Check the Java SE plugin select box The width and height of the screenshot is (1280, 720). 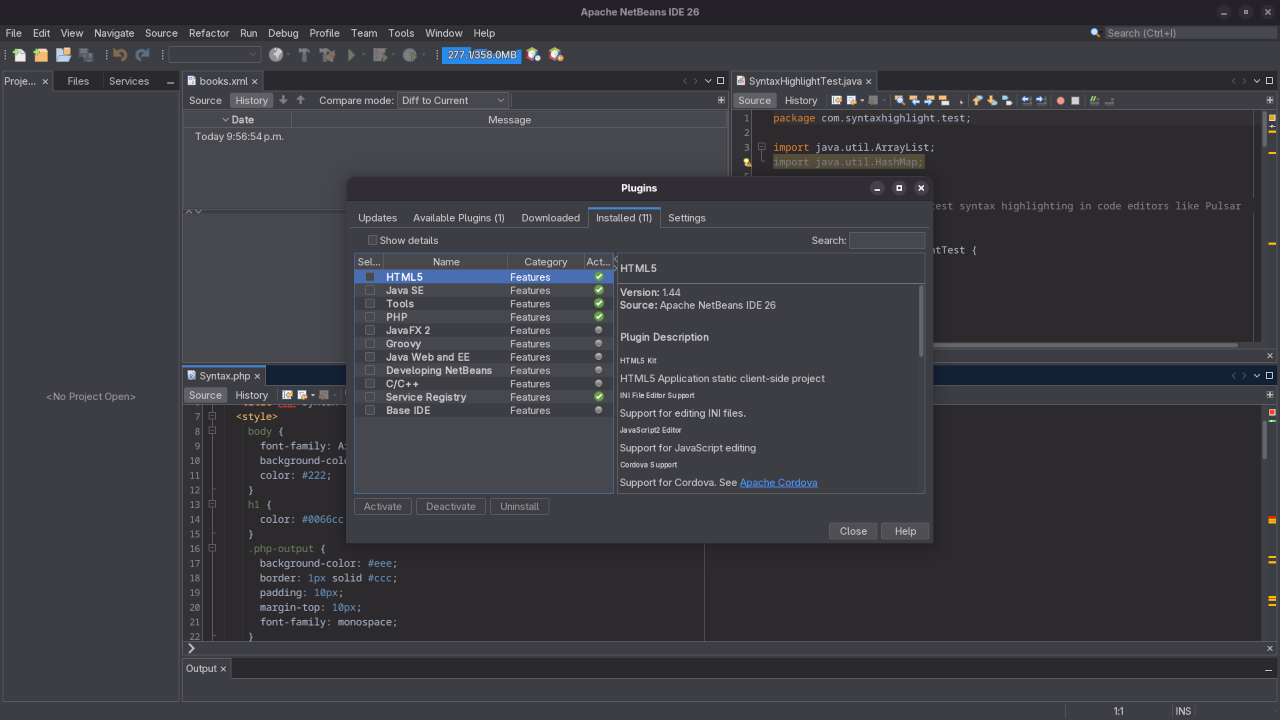pos(370,290)
